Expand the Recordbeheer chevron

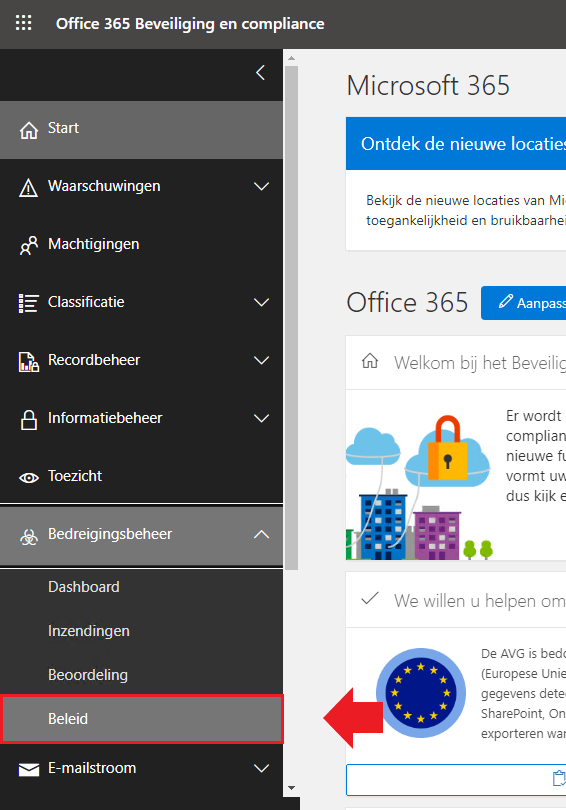tap(262, 360)
